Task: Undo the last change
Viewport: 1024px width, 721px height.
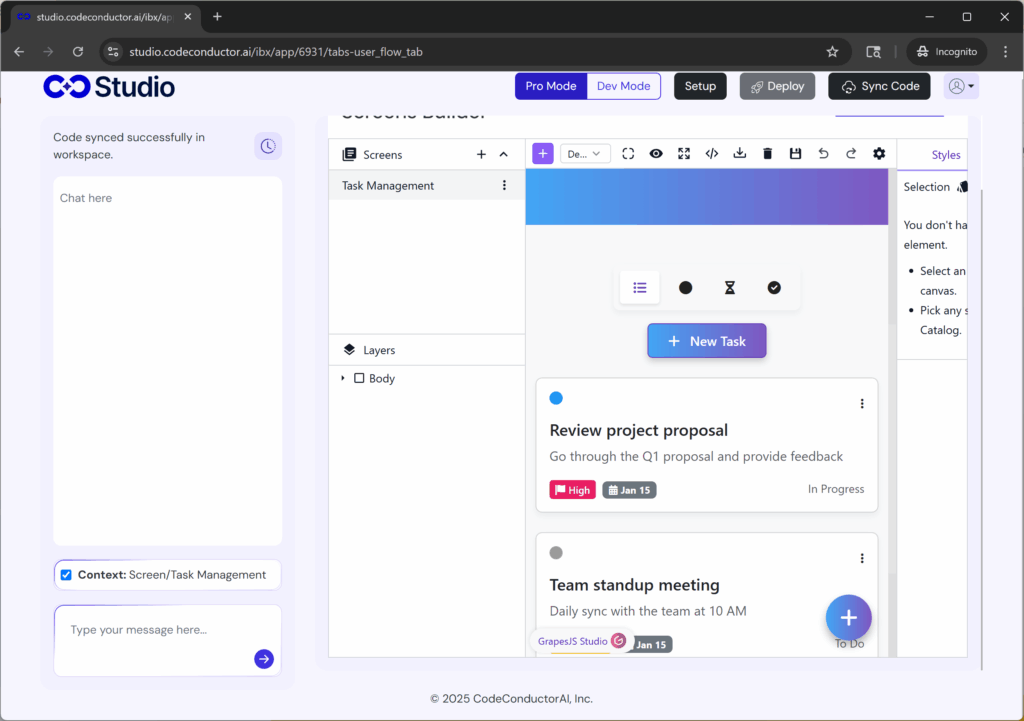Action: (821, 153)
